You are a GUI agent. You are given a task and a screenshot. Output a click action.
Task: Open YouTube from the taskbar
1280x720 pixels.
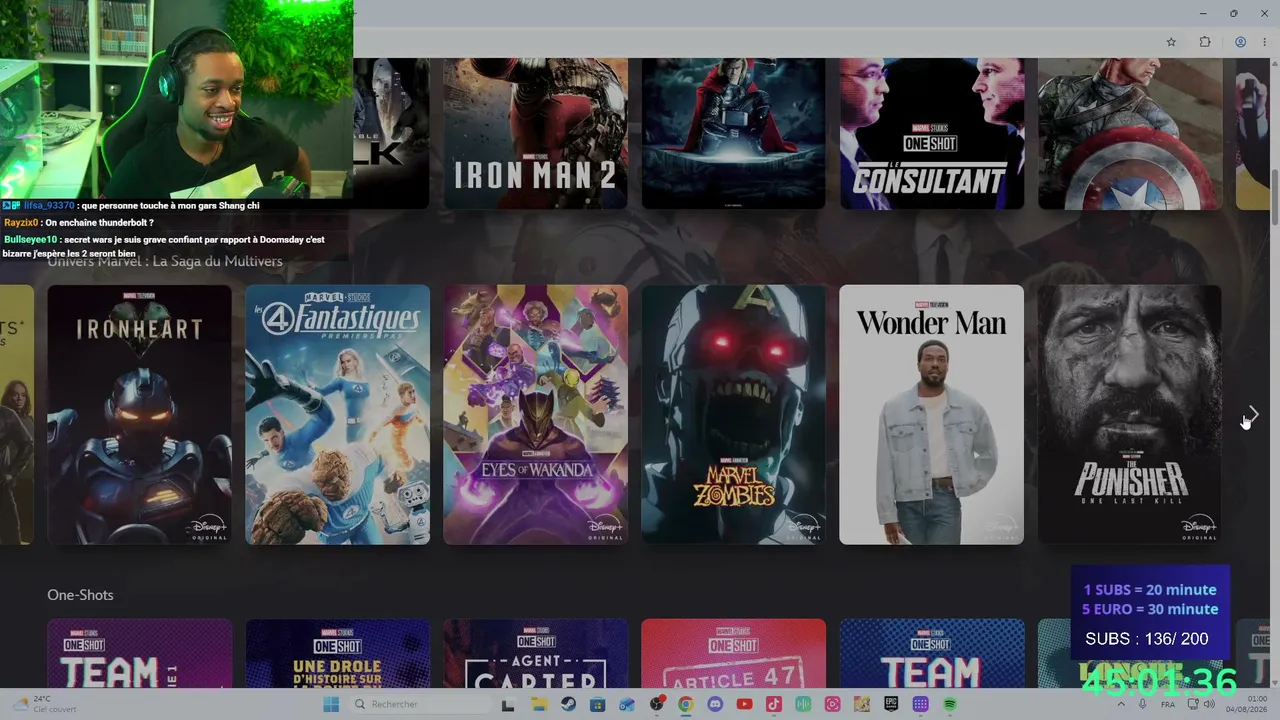click(744, 704)
